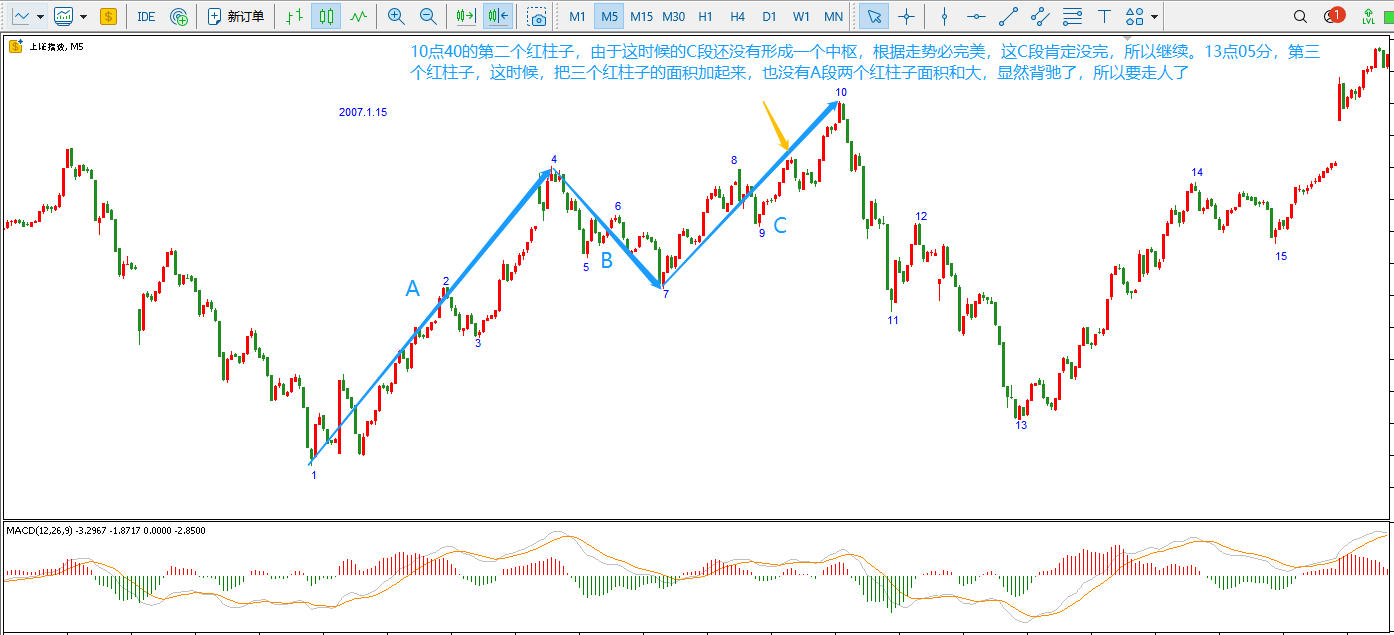Viewport: 1394px width, 635px height.
Task: Zoom out of the chart
Action: [x=428, y=16]
